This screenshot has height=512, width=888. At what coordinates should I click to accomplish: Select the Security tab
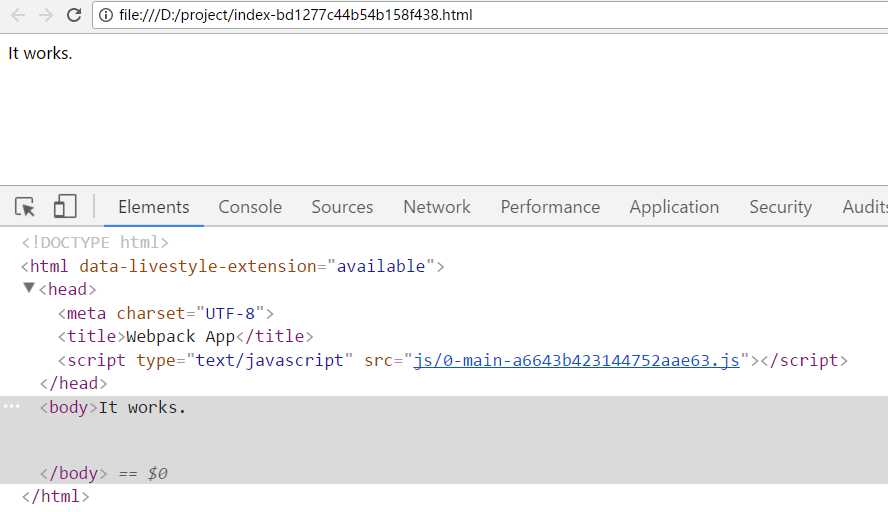click(x=780, y=207)
